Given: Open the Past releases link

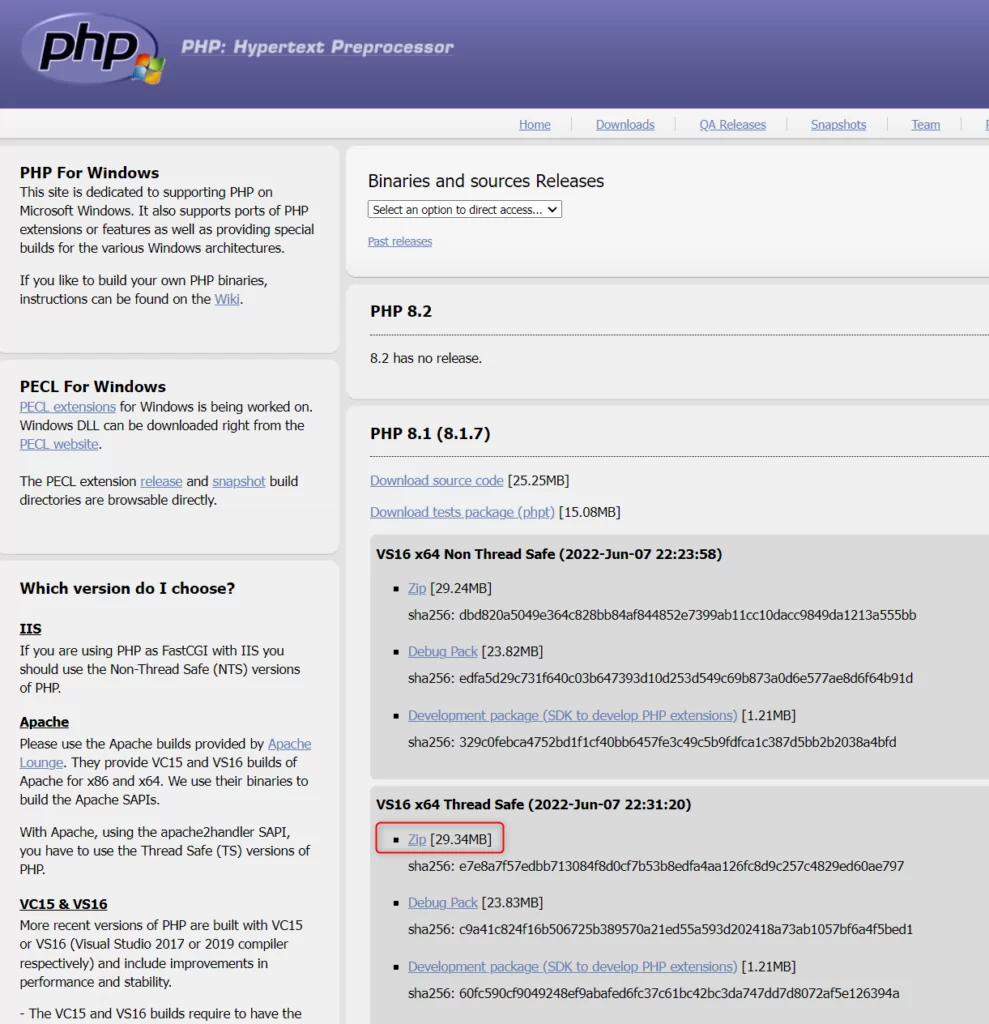Looking at the screenshot, I should click(400, 242).
